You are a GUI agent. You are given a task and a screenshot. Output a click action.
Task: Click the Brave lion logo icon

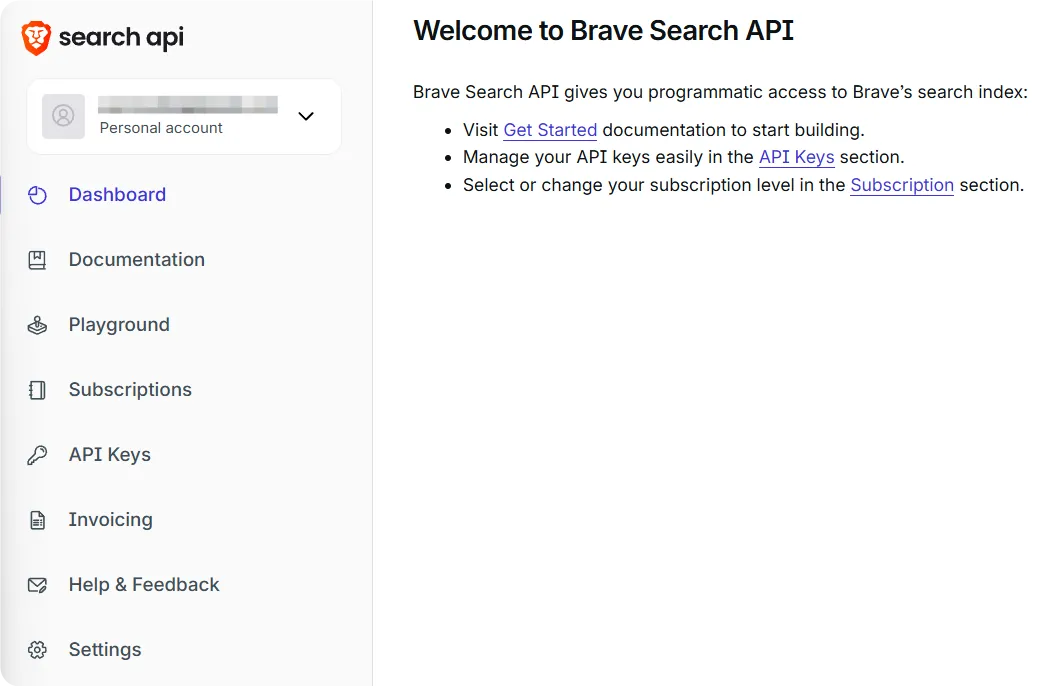36,36
